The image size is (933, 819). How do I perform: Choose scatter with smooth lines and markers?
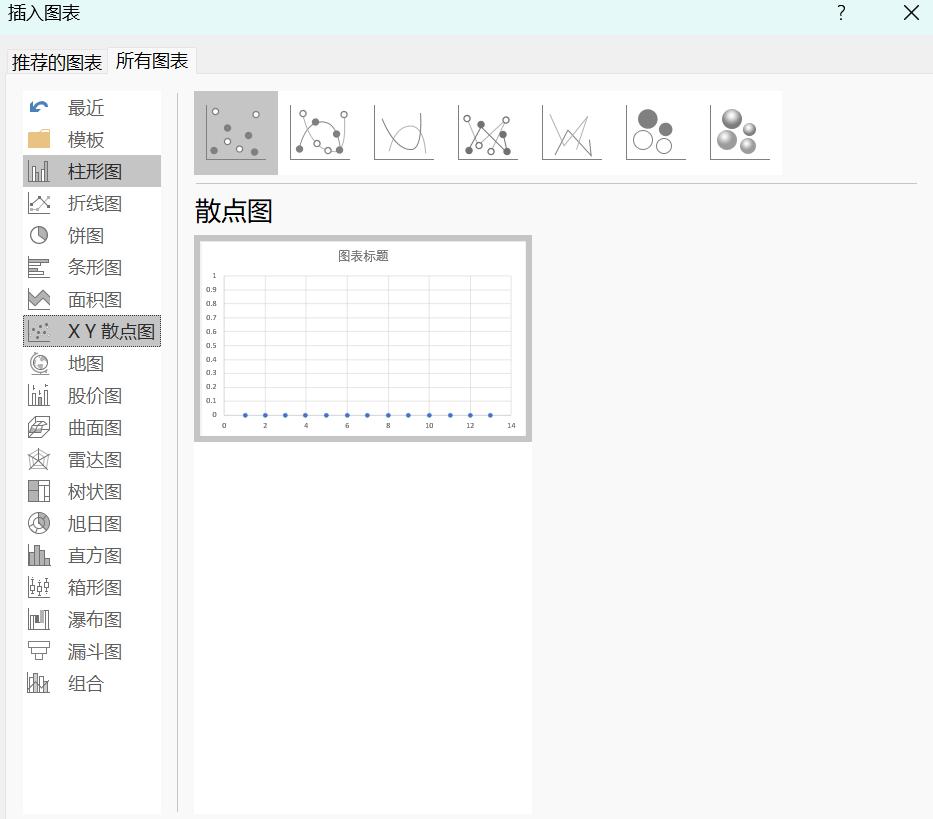320,133
